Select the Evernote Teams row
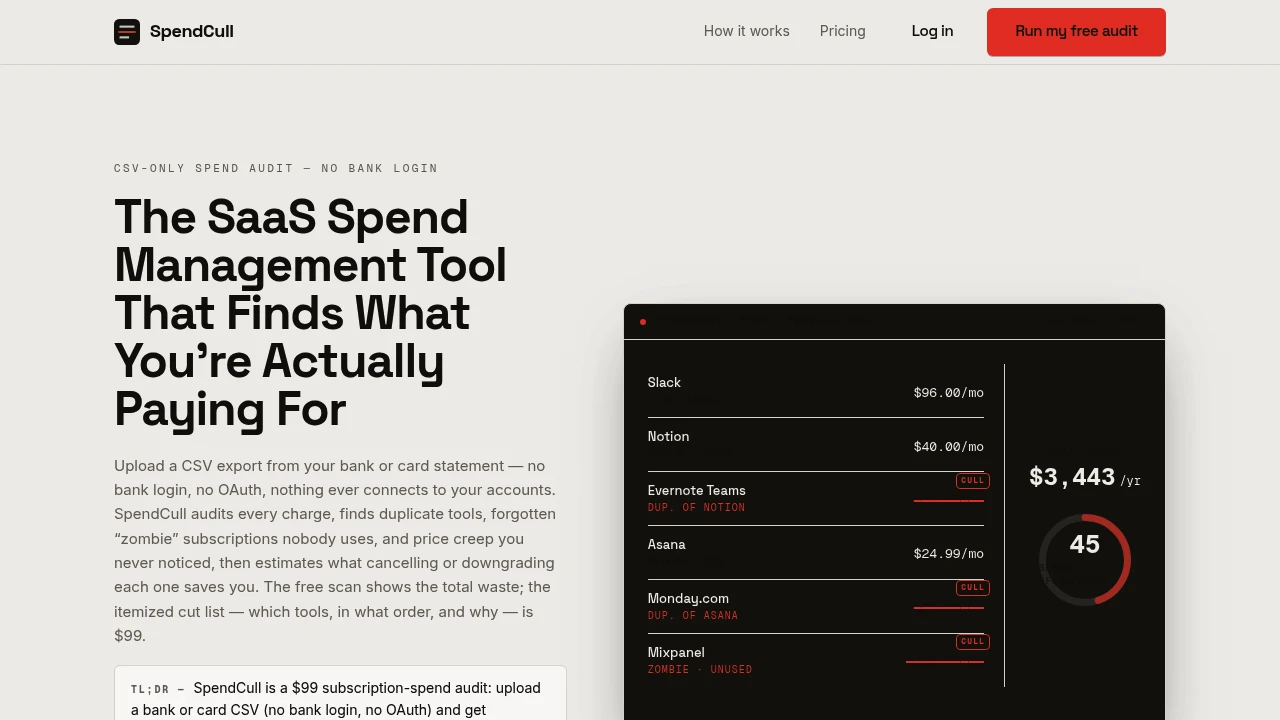The width and height of the screenshot is (1280, 720). [x=816, y=499]
